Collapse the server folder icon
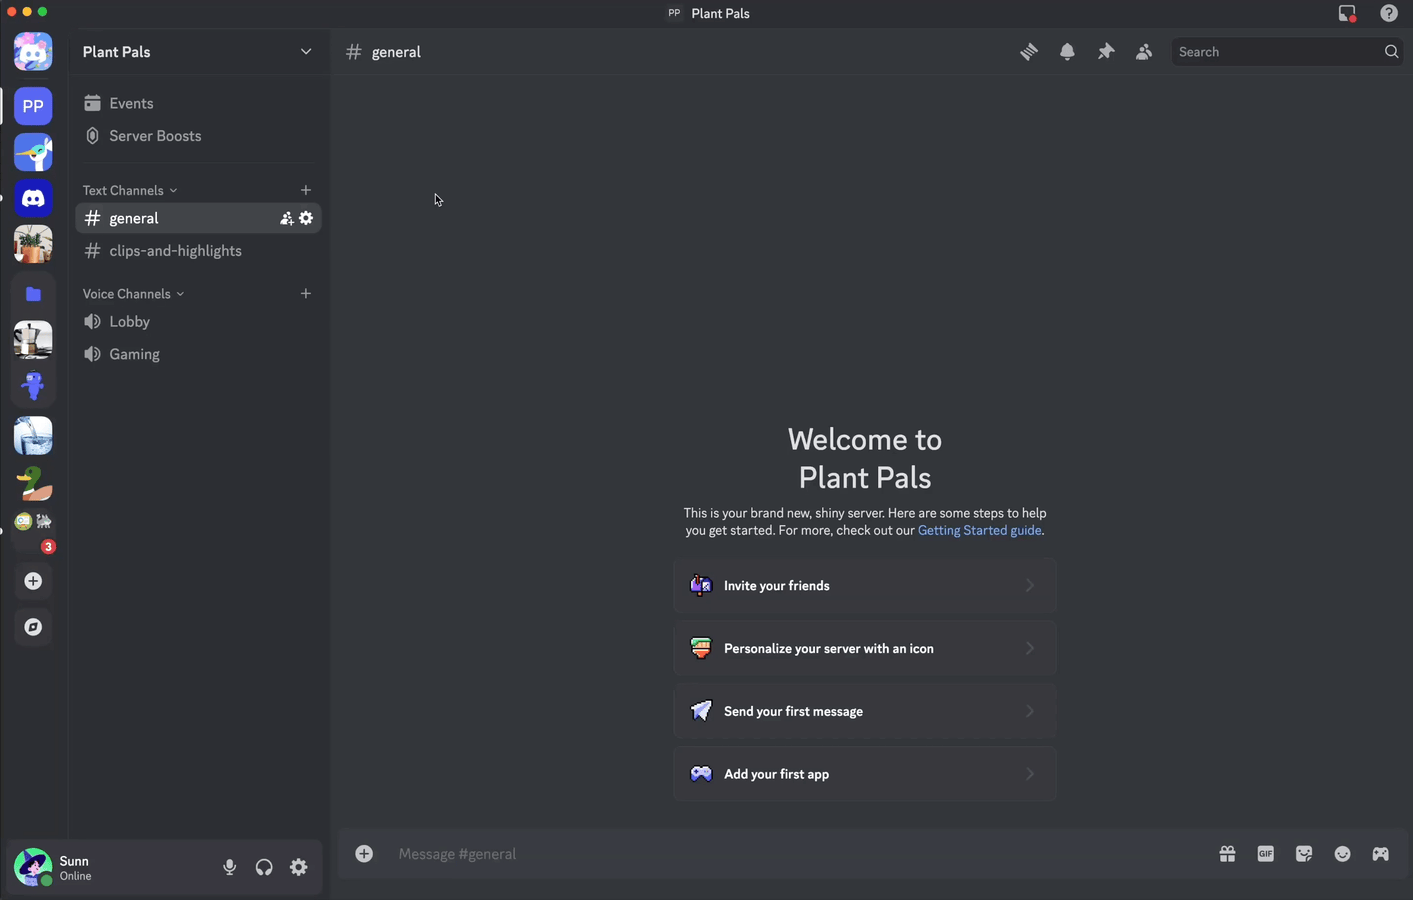This screenshot has height=900, width=1413. click(x=33, y=294)
